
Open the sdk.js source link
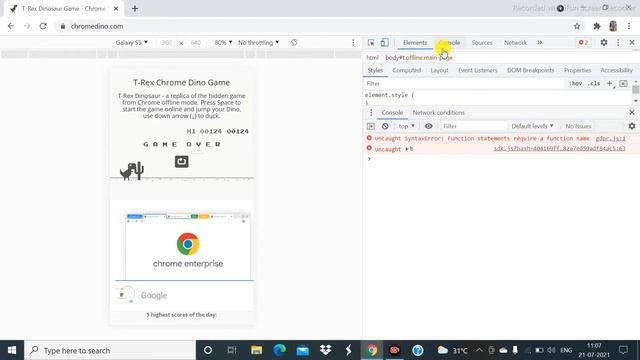559,149
